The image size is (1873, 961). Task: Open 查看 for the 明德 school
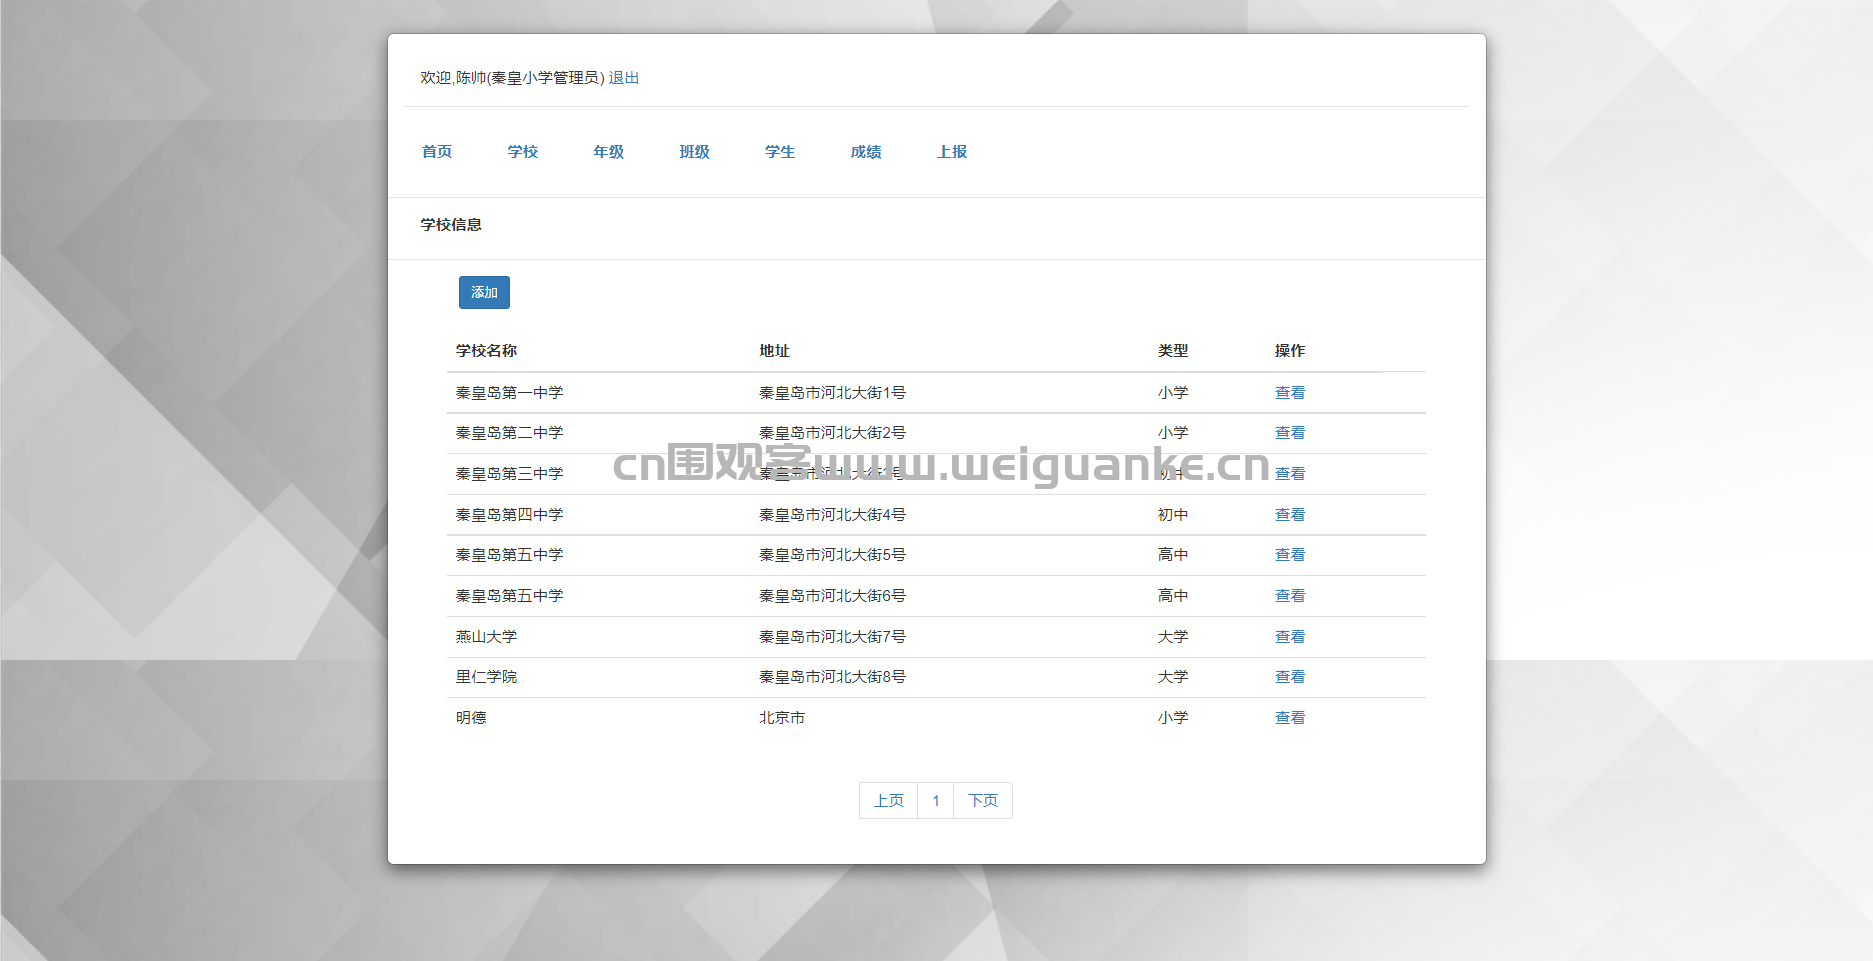[1290, 718]
